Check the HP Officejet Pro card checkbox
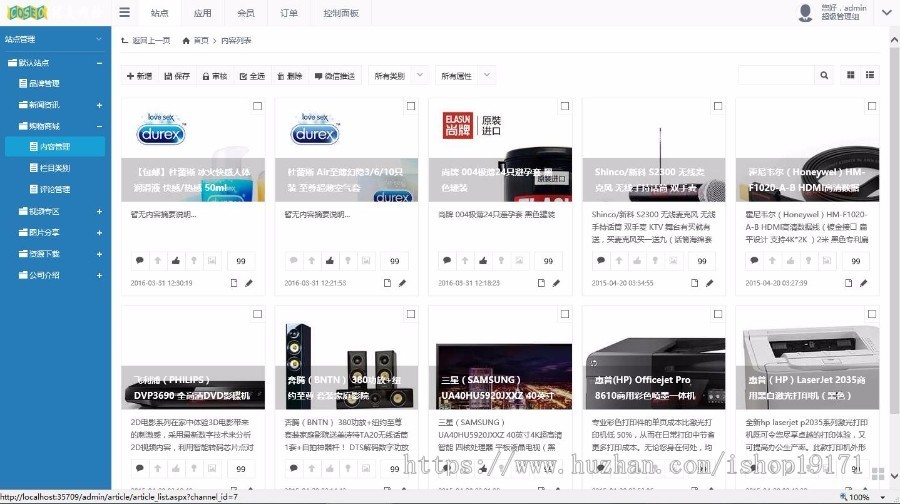This screenshot has height=504, width=900. (x=718, y=314)
